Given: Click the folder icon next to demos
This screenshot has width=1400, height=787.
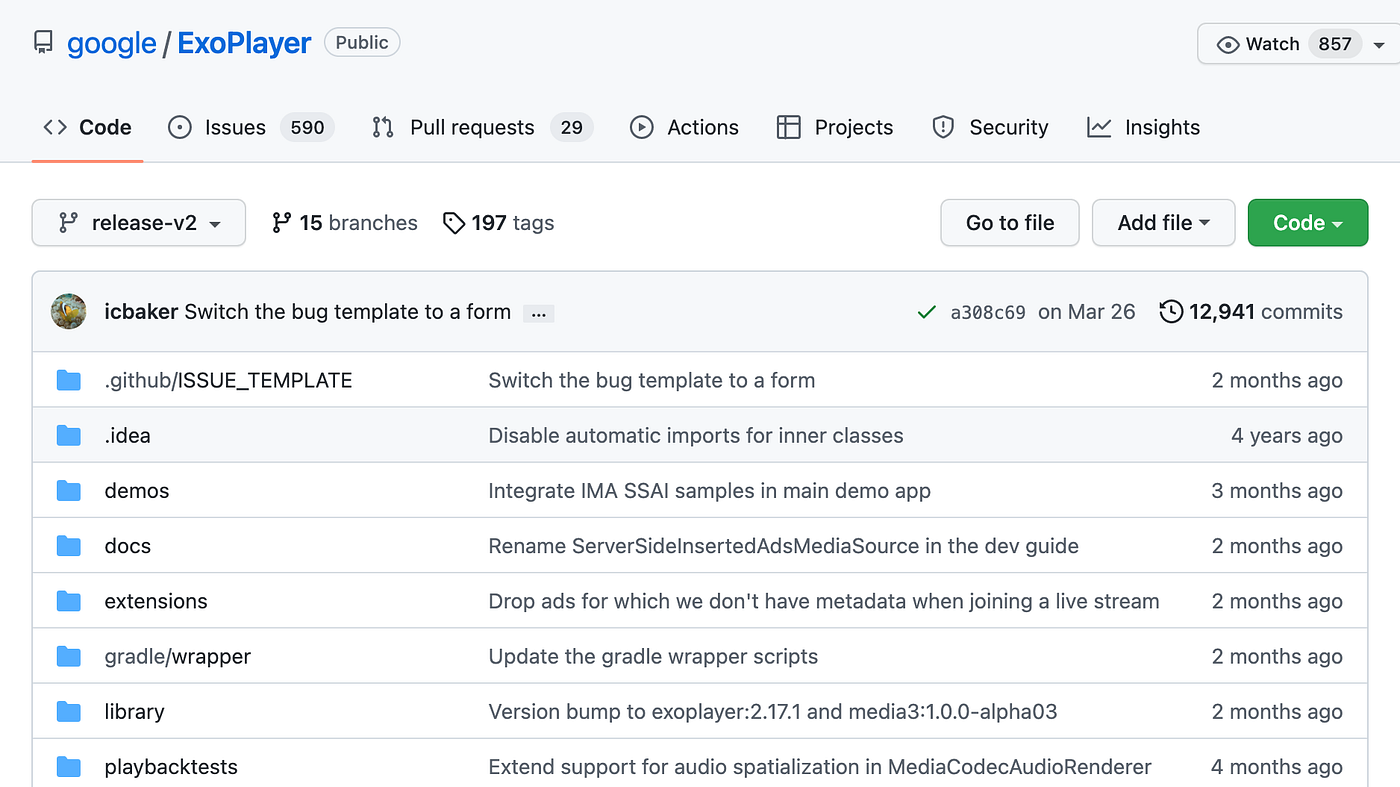Looking at the screenshot, I should pyautogui.click(x=68, y=490).
